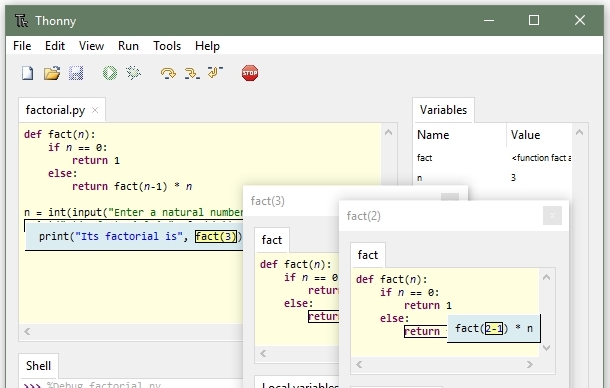Minimize the Thonny window
This screenshot has height=388, width=610.
pos(489,20)
